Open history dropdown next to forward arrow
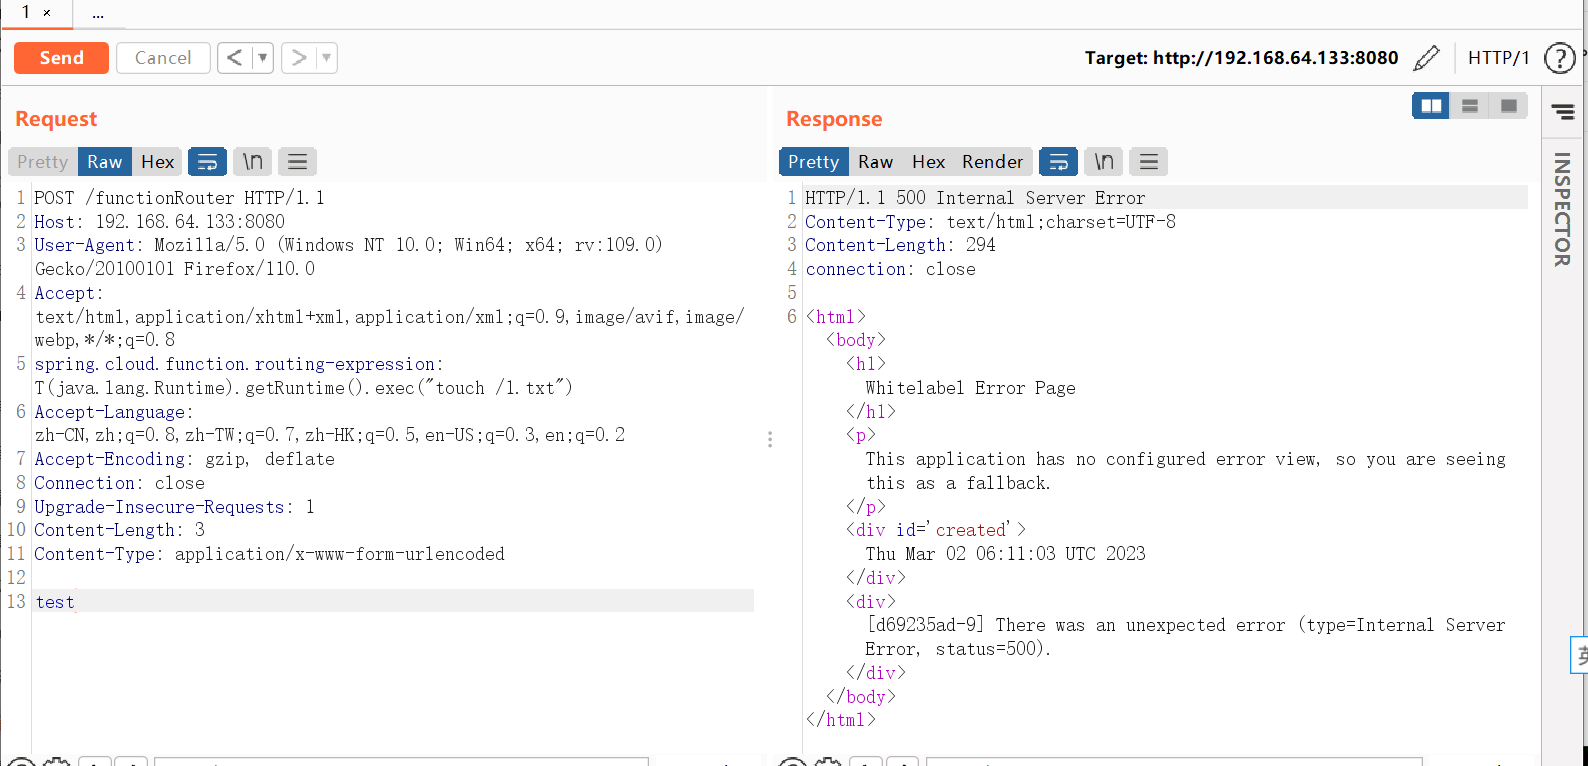 point(327,58)
